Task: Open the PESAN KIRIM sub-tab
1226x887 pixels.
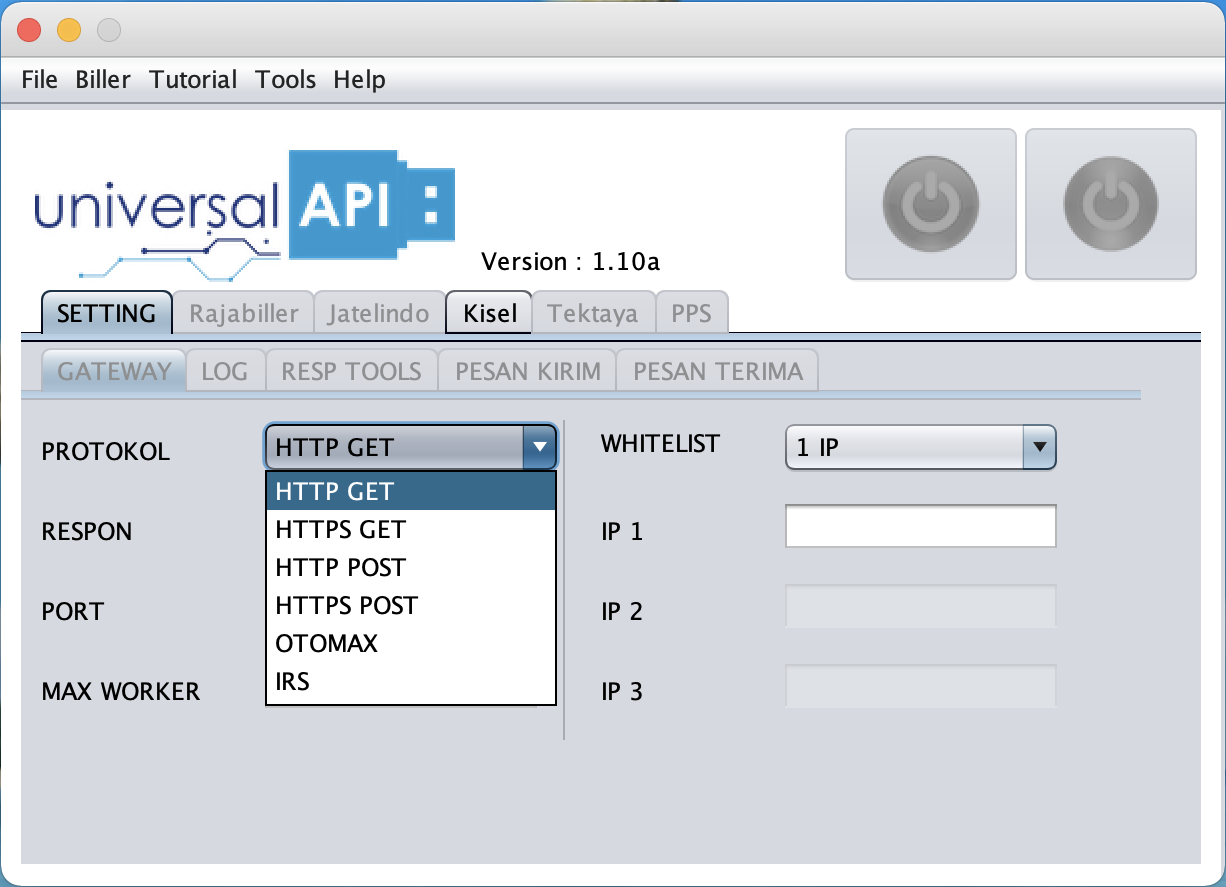Action: pos(528,371)
